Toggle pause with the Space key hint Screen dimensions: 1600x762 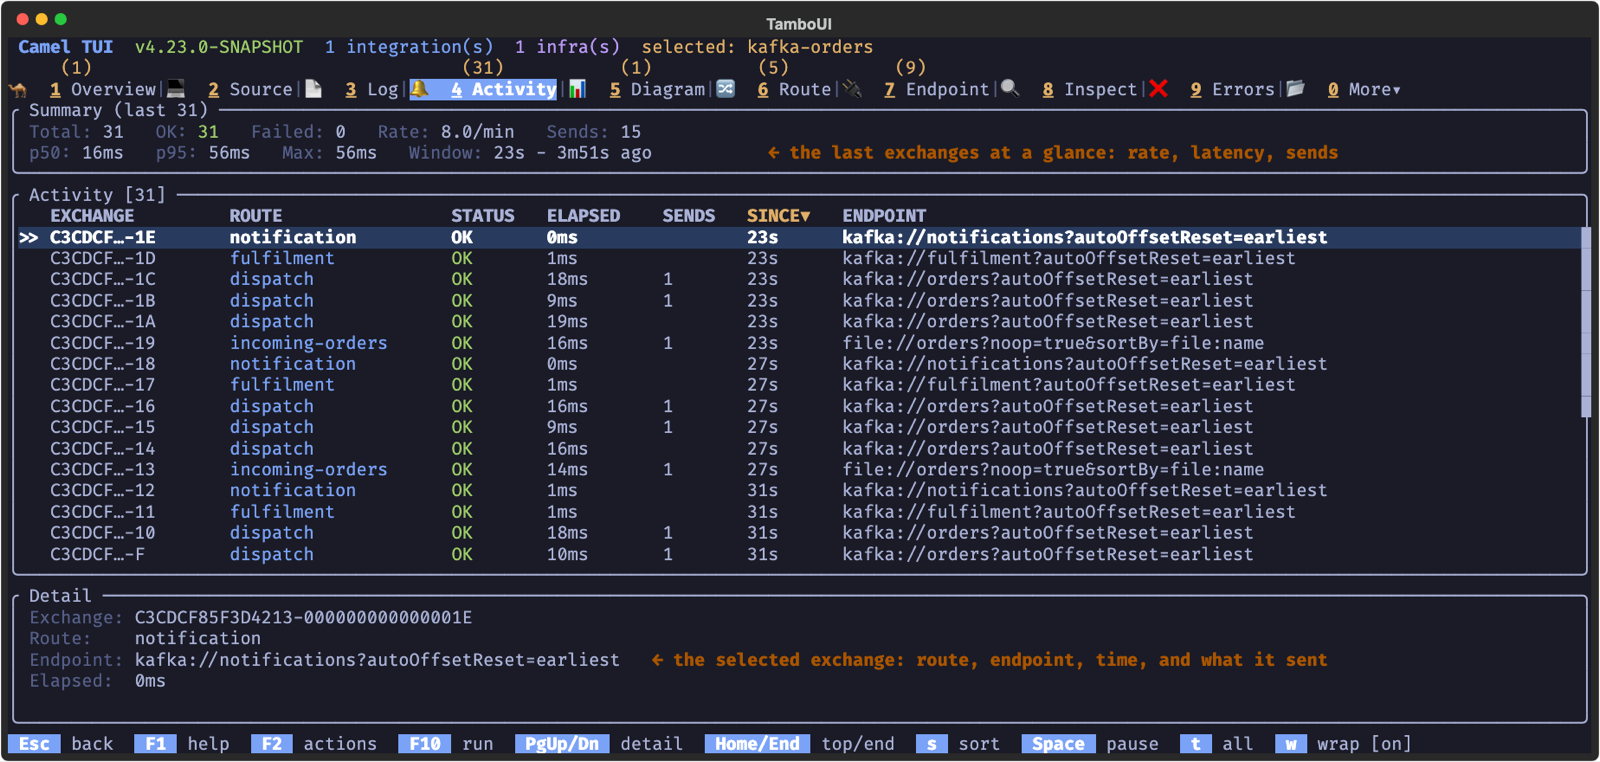[x=1090, y=744]
